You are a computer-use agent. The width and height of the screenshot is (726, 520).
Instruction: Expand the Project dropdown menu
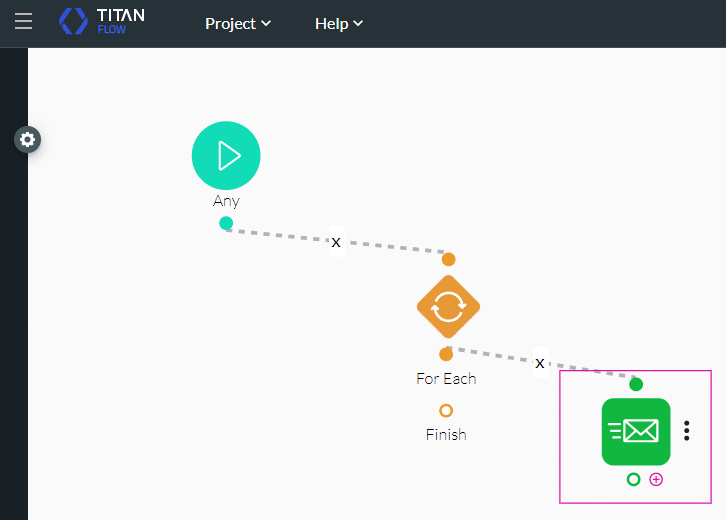[238, 23]
